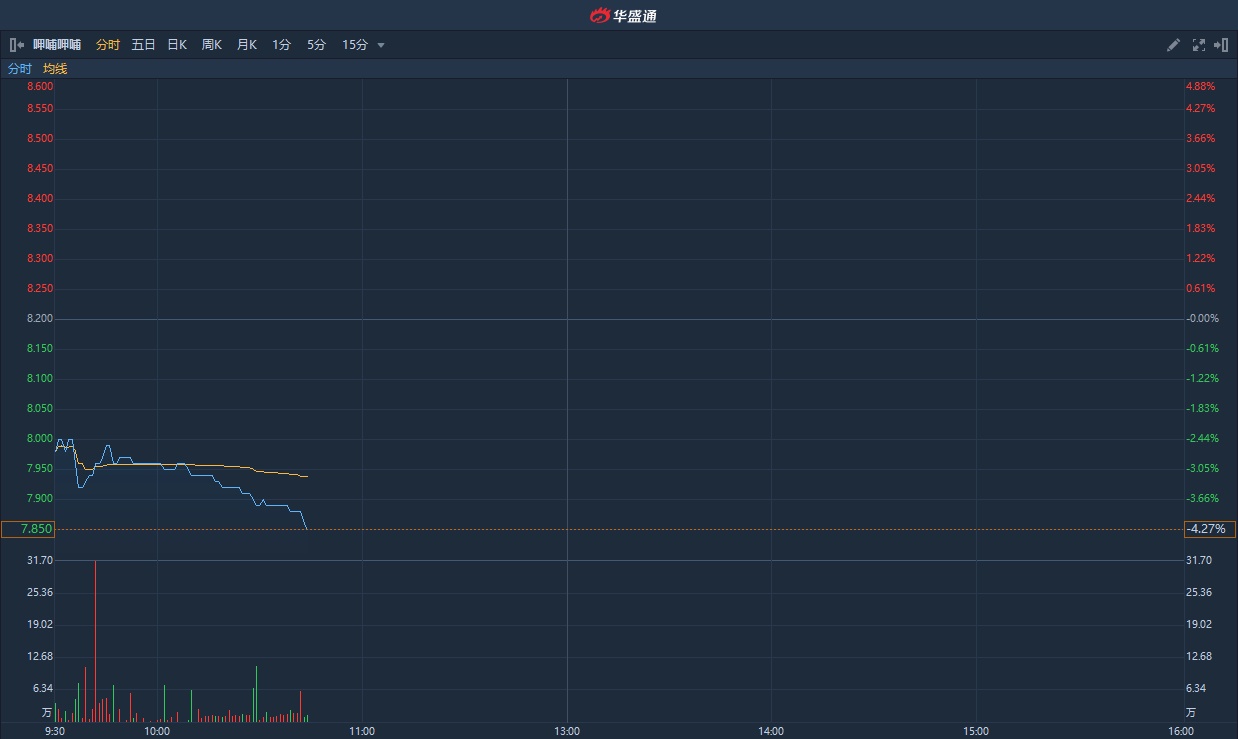Image resolution: width=1238 pixels, height=739 pixels.
Task: Click the 呷哺呷哺 stock name
Action: [57, 45]
